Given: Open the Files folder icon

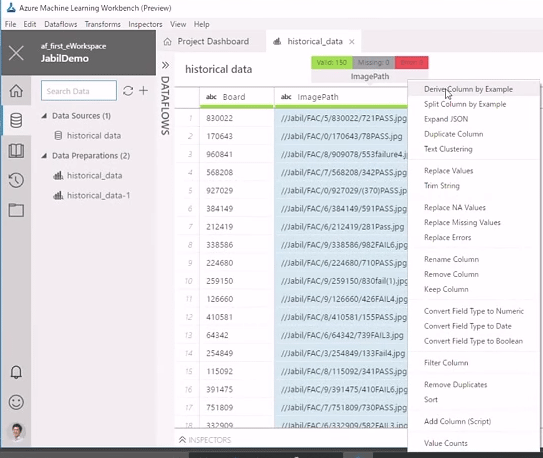Looking at the screenshot, I should click(16, 210).
